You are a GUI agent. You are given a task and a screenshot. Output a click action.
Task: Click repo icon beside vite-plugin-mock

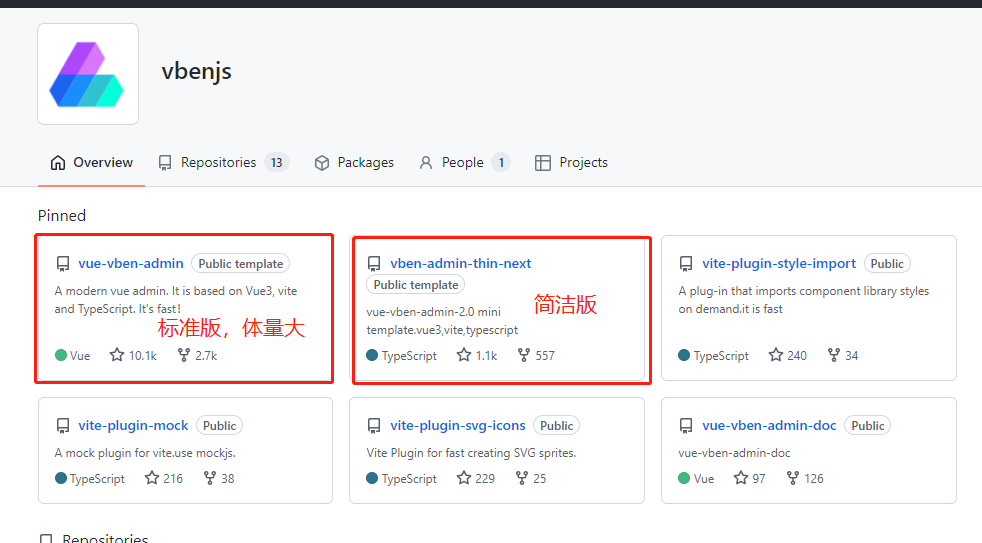tap(63, 426)
